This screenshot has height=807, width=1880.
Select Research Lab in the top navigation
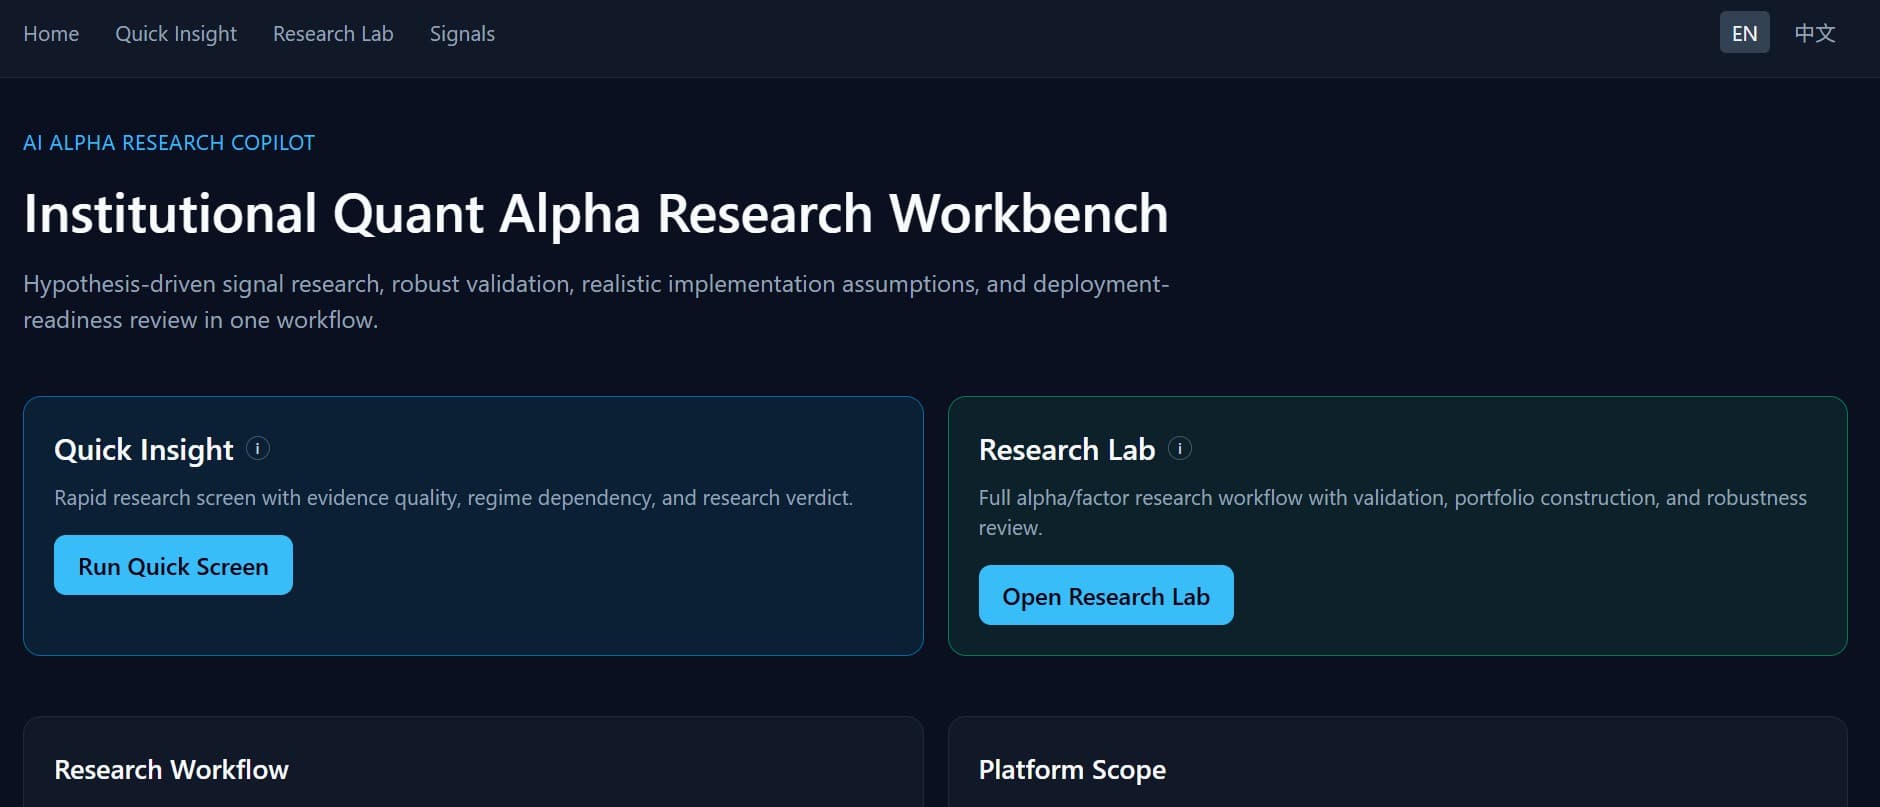pos(333,34)
